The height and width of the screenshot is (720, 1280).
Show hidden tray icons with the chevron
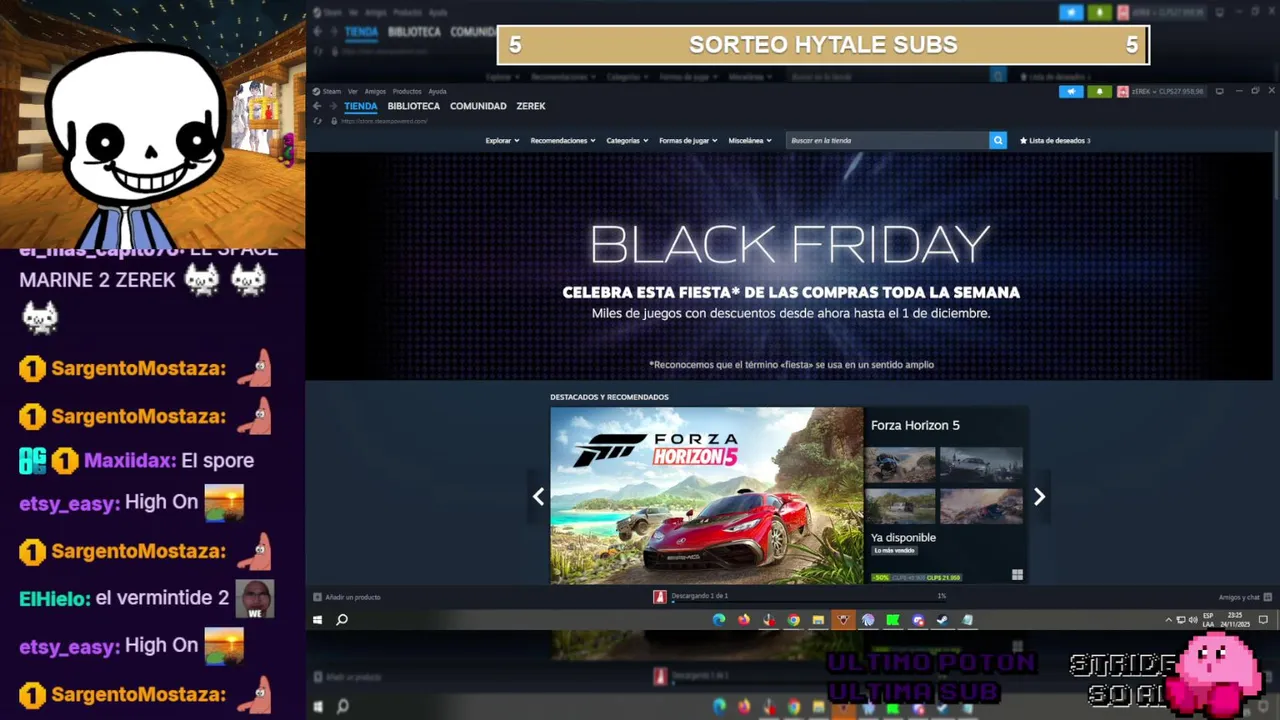point(1168,620)
